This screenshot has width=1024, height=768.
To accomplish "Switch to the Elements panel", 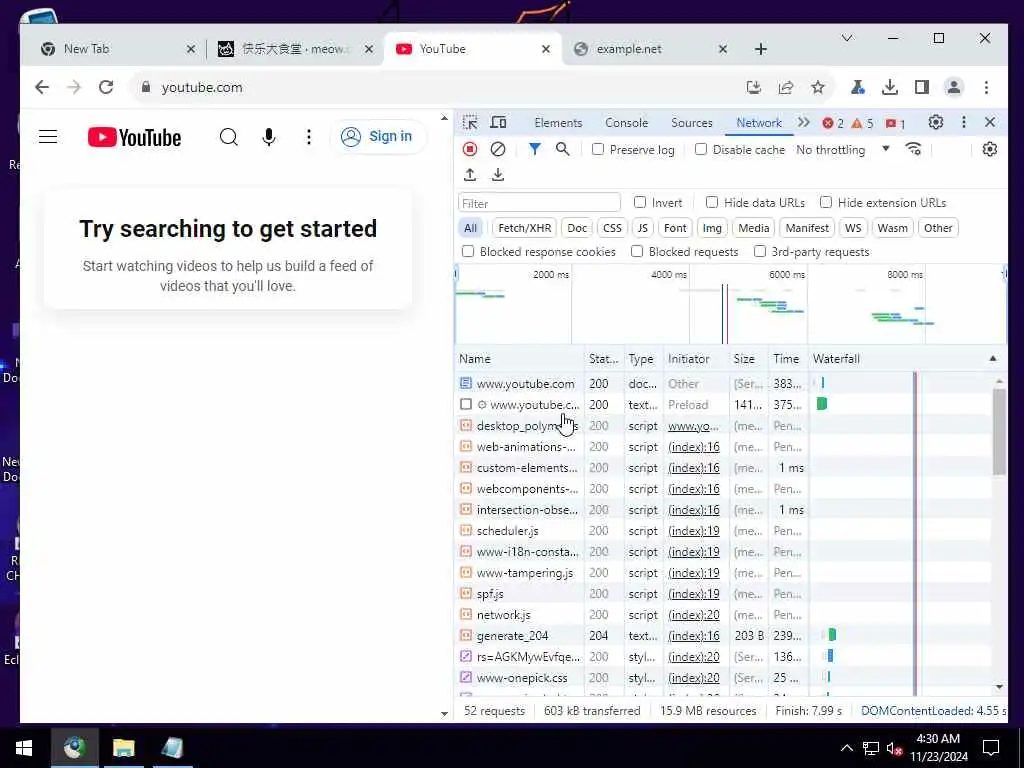I will [558, 123].
